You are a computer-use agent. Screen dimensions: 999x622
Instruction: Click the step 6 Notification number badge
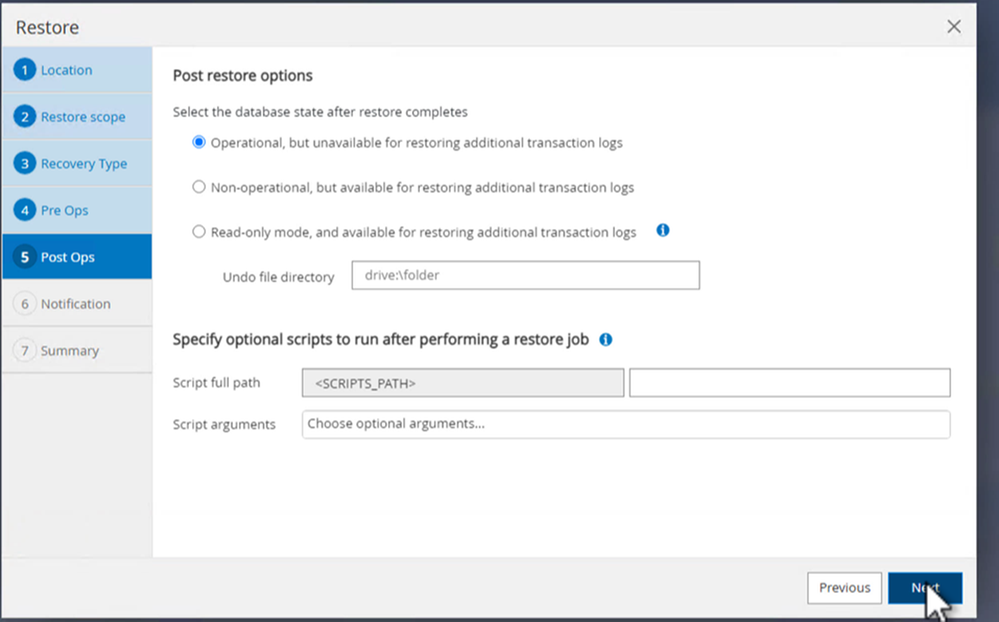[x=27, y=304]
